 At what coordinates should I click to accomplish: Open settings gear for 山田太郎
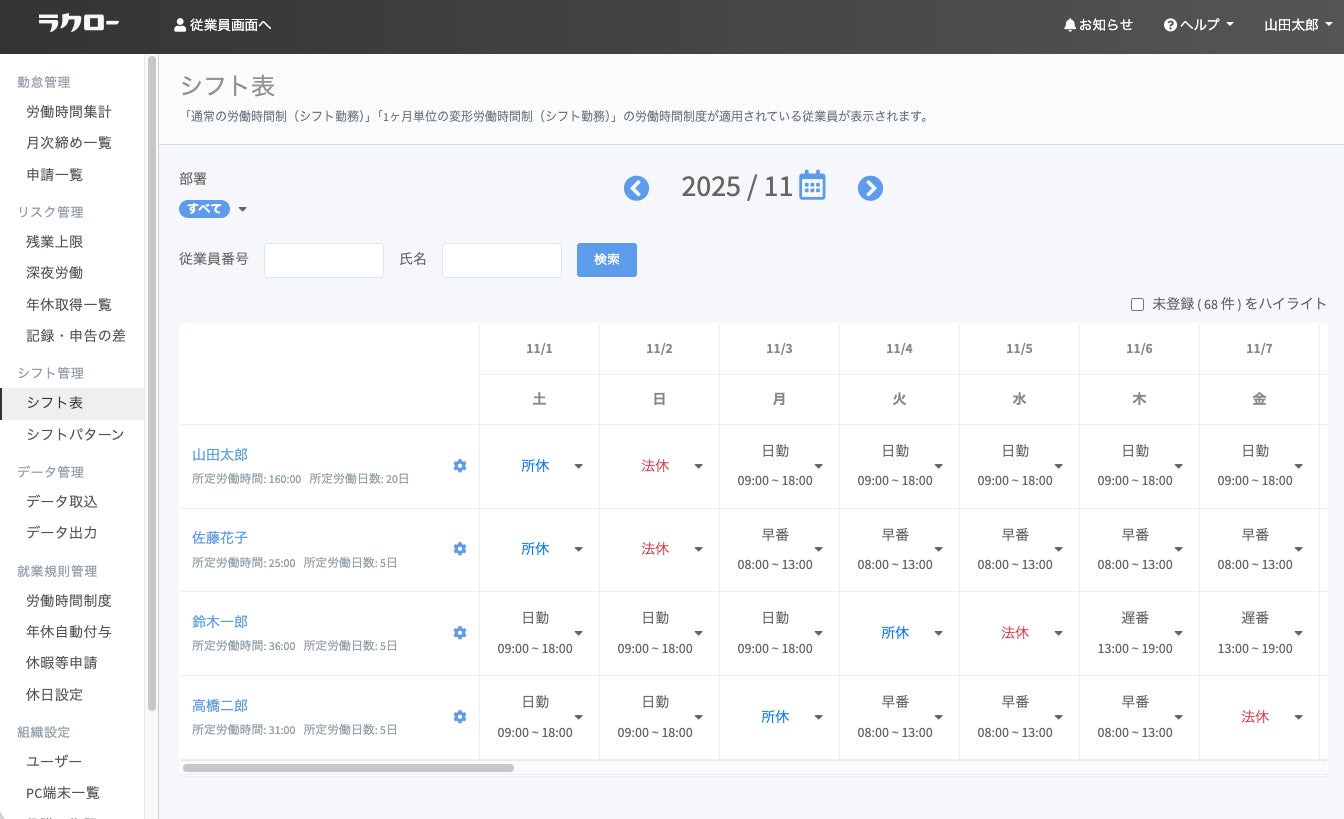point(460,466)
